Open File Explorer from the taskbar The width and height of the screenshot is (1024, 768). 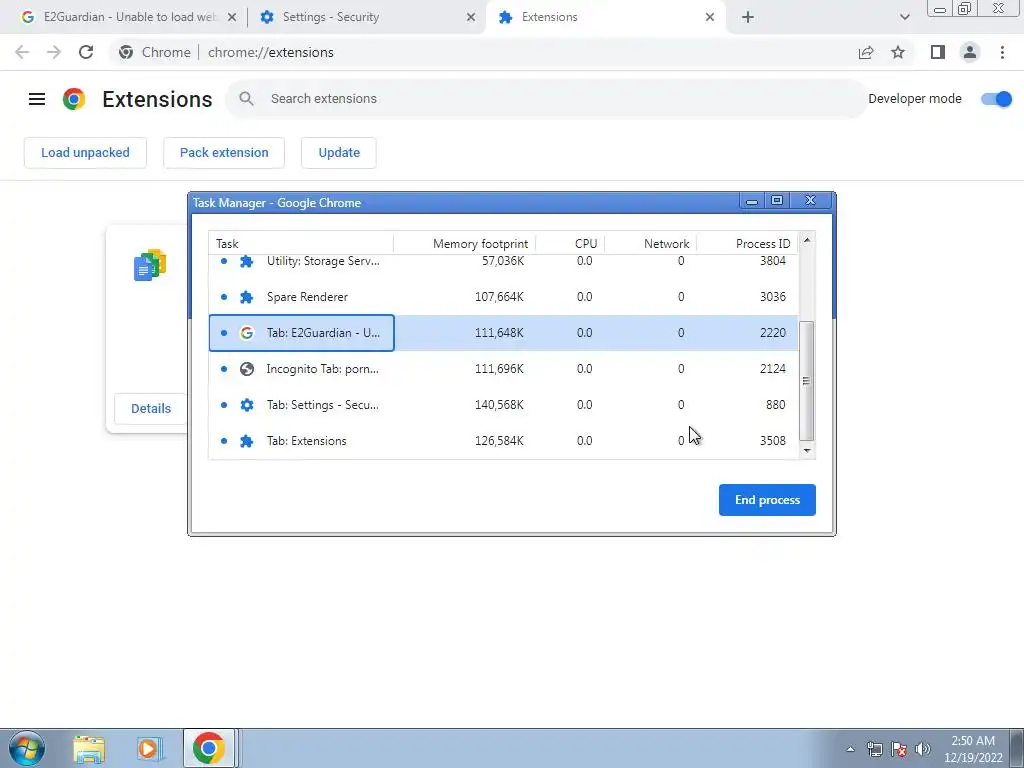tap(88, 748)
